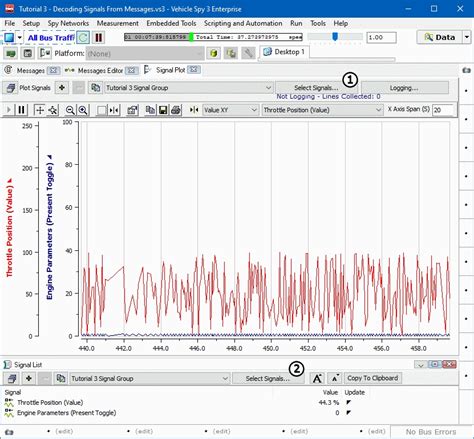Print the signal plot
The width and height of the screenshot is (474, 439).
coord(176,110)
